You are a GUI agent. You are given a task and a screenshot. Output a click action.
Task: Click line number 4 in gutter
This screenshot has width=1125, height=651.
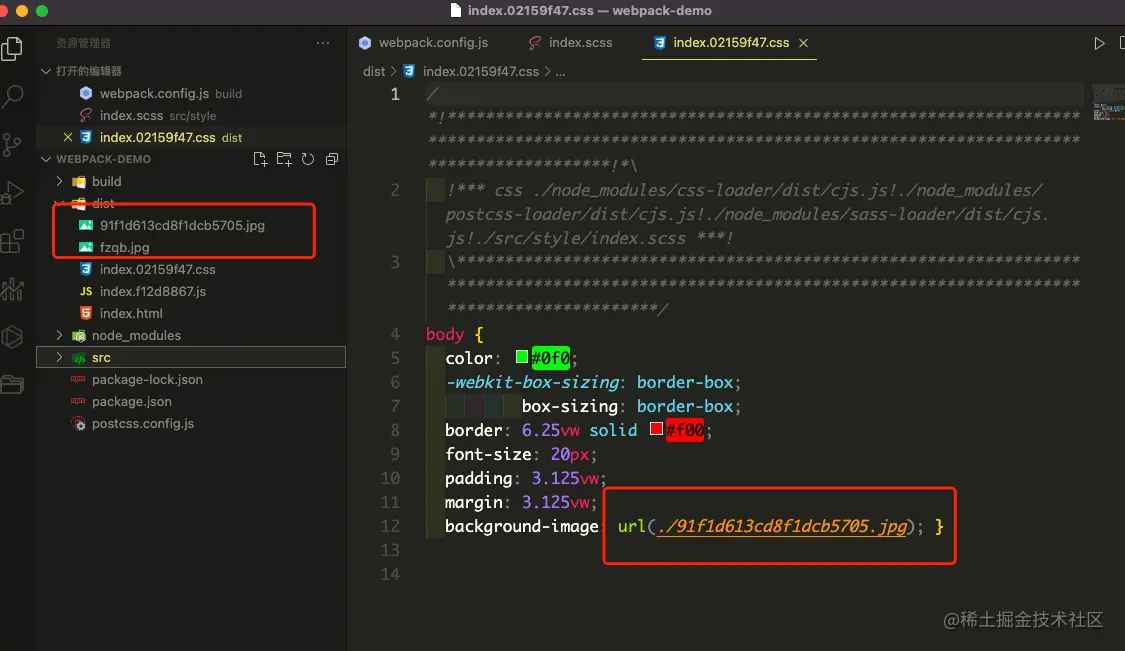[x=395, y=334]
